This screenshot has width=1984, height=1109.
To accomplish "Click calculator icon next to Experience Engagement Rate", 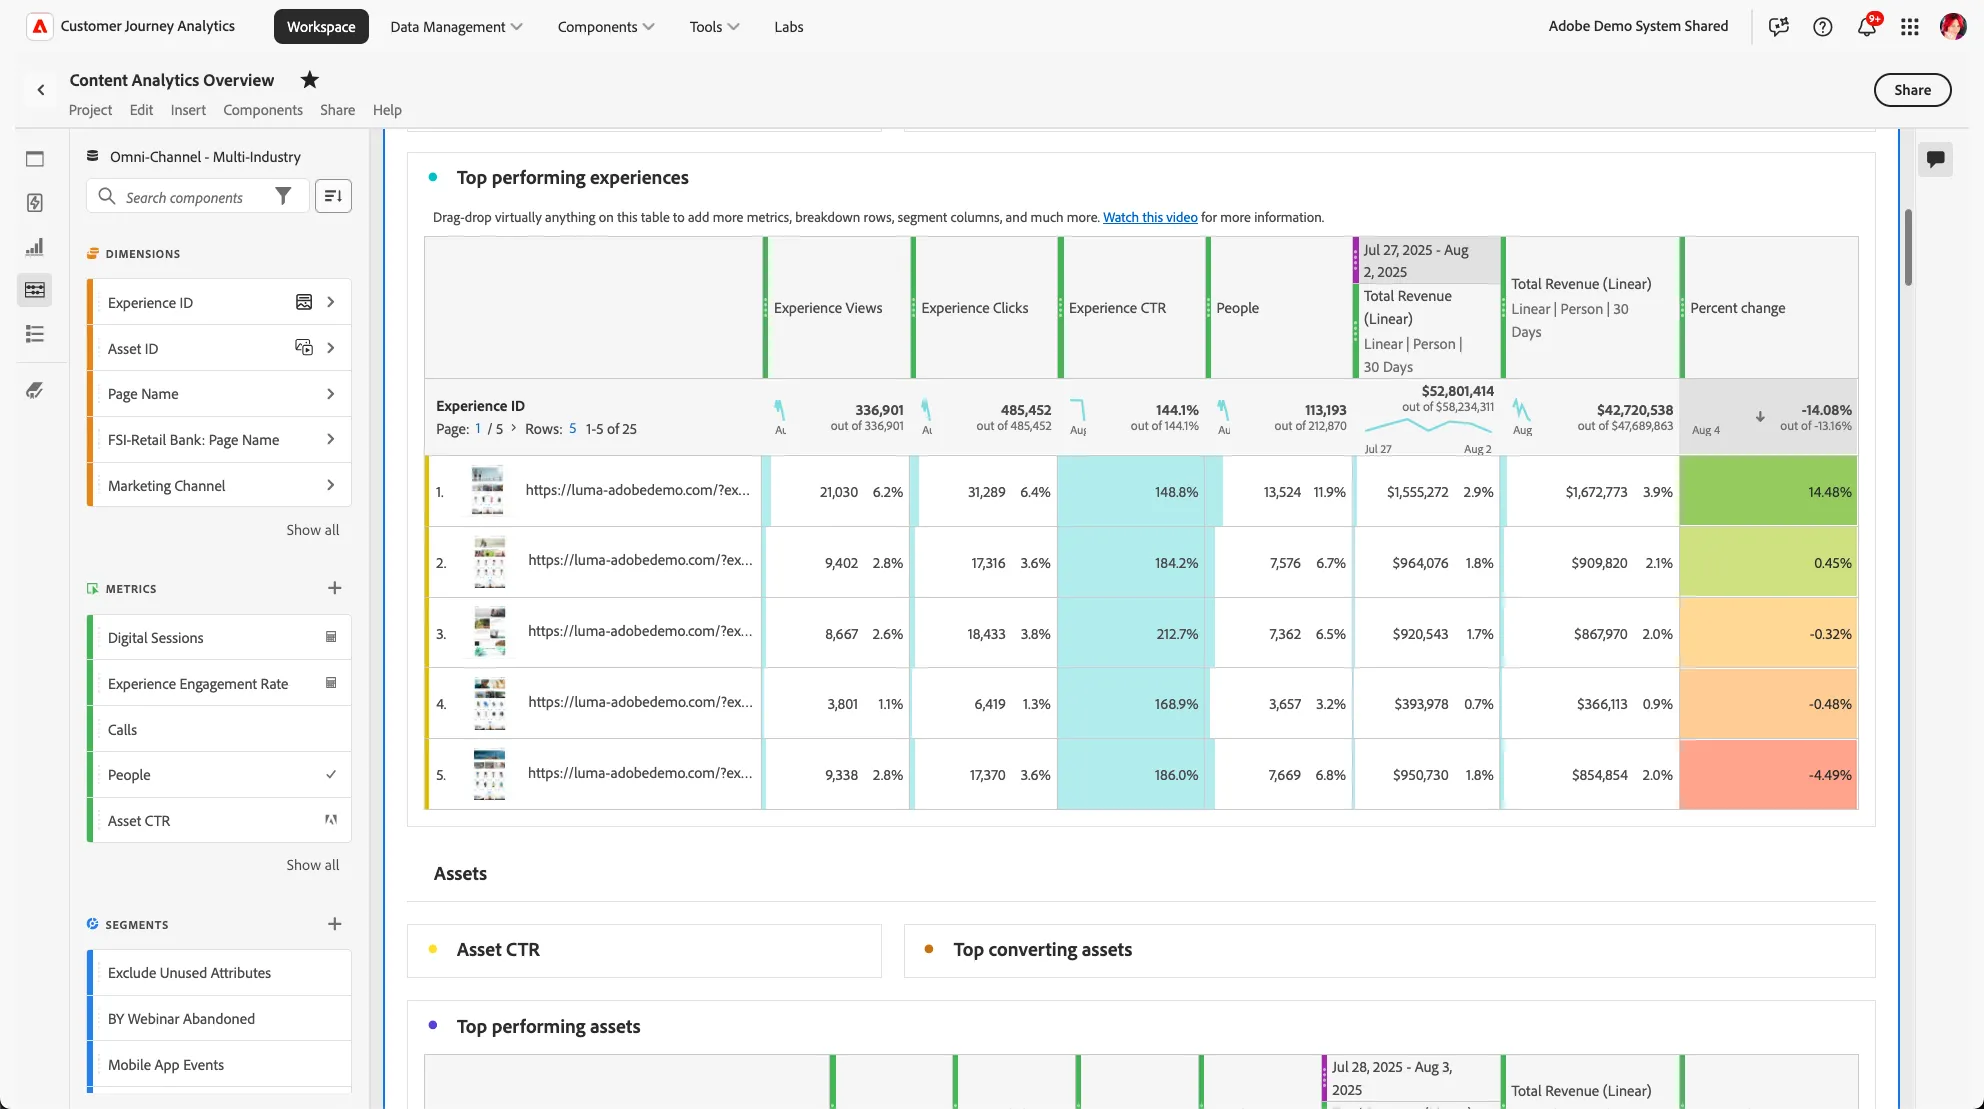I will point(331,683).
